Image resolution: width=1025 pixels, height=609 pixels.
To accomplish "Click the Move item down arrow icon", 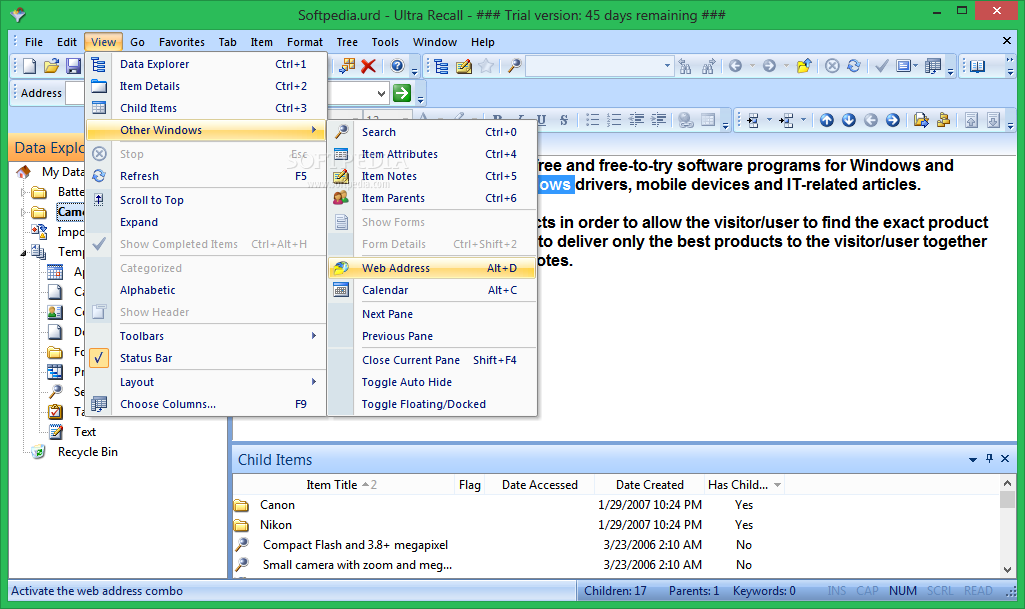I will click(849, 120).
